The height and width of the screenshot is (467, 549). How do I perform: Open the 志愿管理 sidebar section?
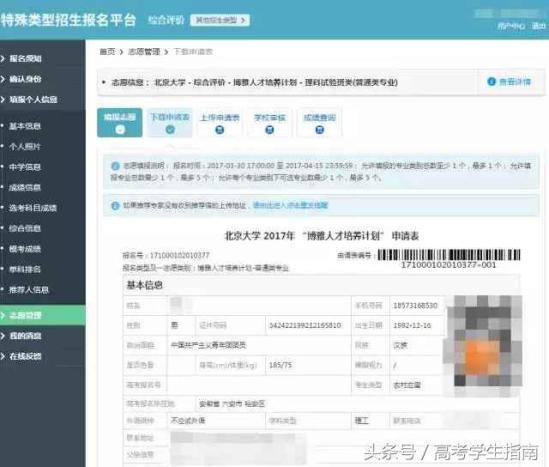[x=42, y=315]
